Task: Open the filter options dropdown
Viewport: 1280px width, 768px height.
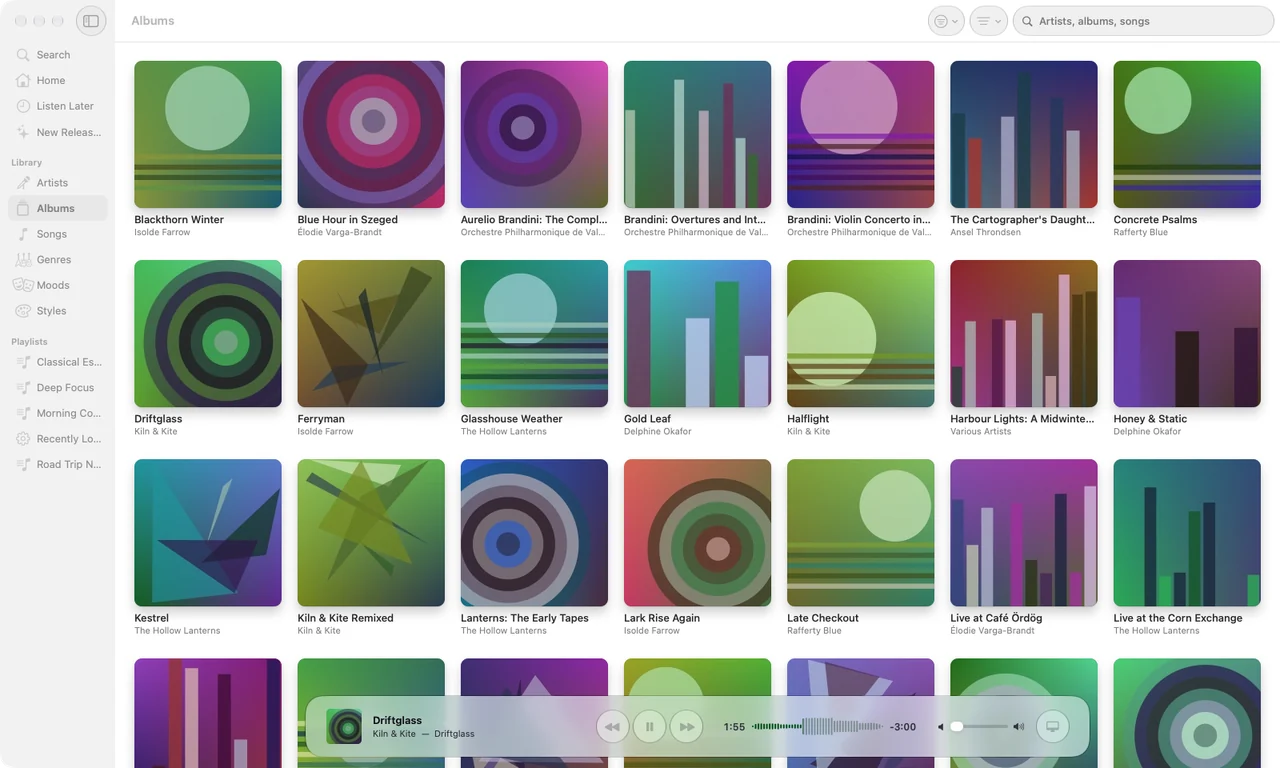Action: 946,21
